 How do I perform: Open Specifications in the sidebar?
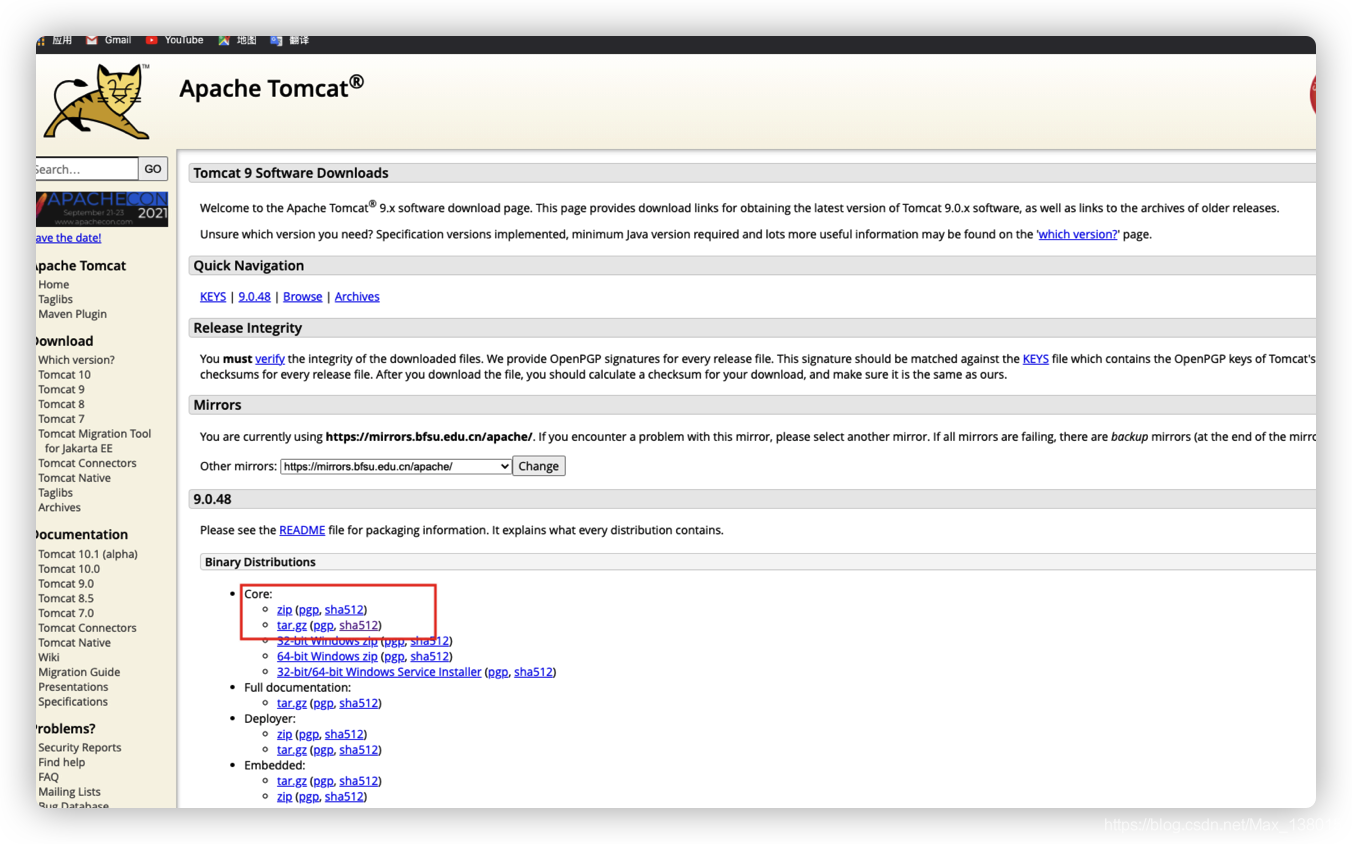[73, 702]
